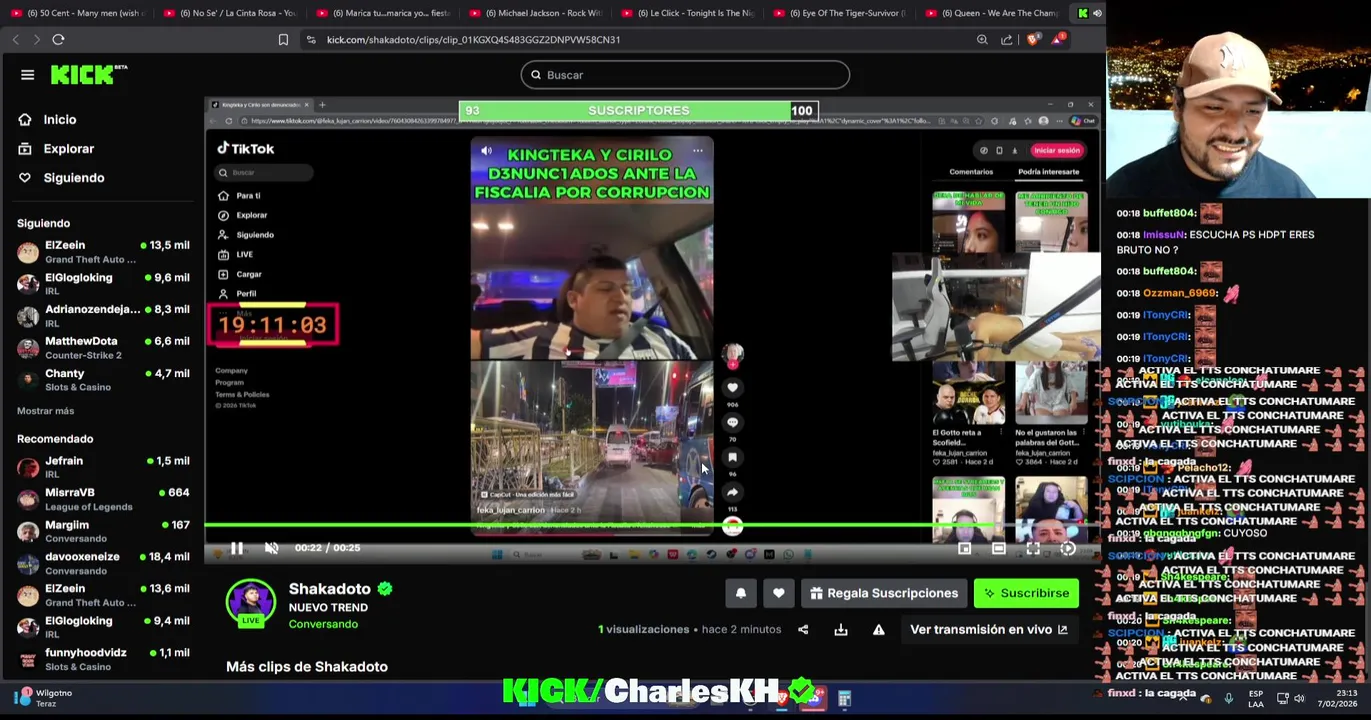1371x720 pixels.
Task: Download the clip with the download icon
Action: point(841,629)
